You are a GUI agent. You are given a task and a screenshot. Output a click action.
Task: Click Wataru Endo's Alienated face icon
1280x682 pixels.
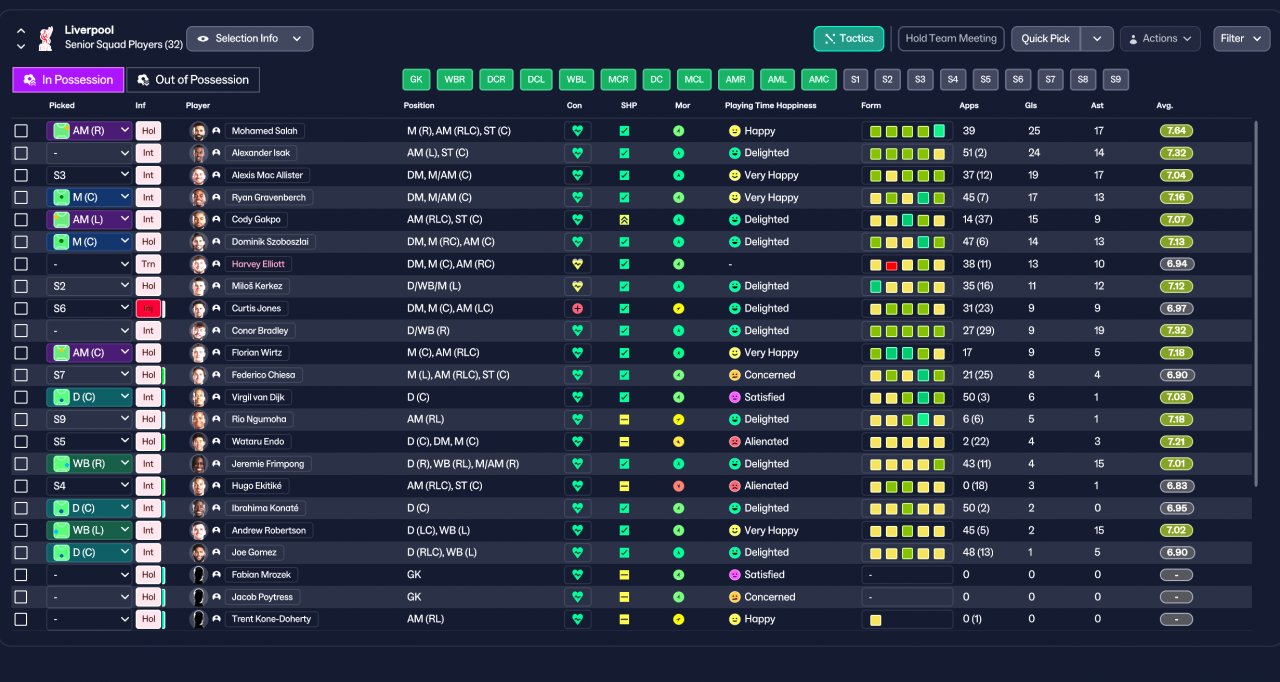tap(734, 442)
